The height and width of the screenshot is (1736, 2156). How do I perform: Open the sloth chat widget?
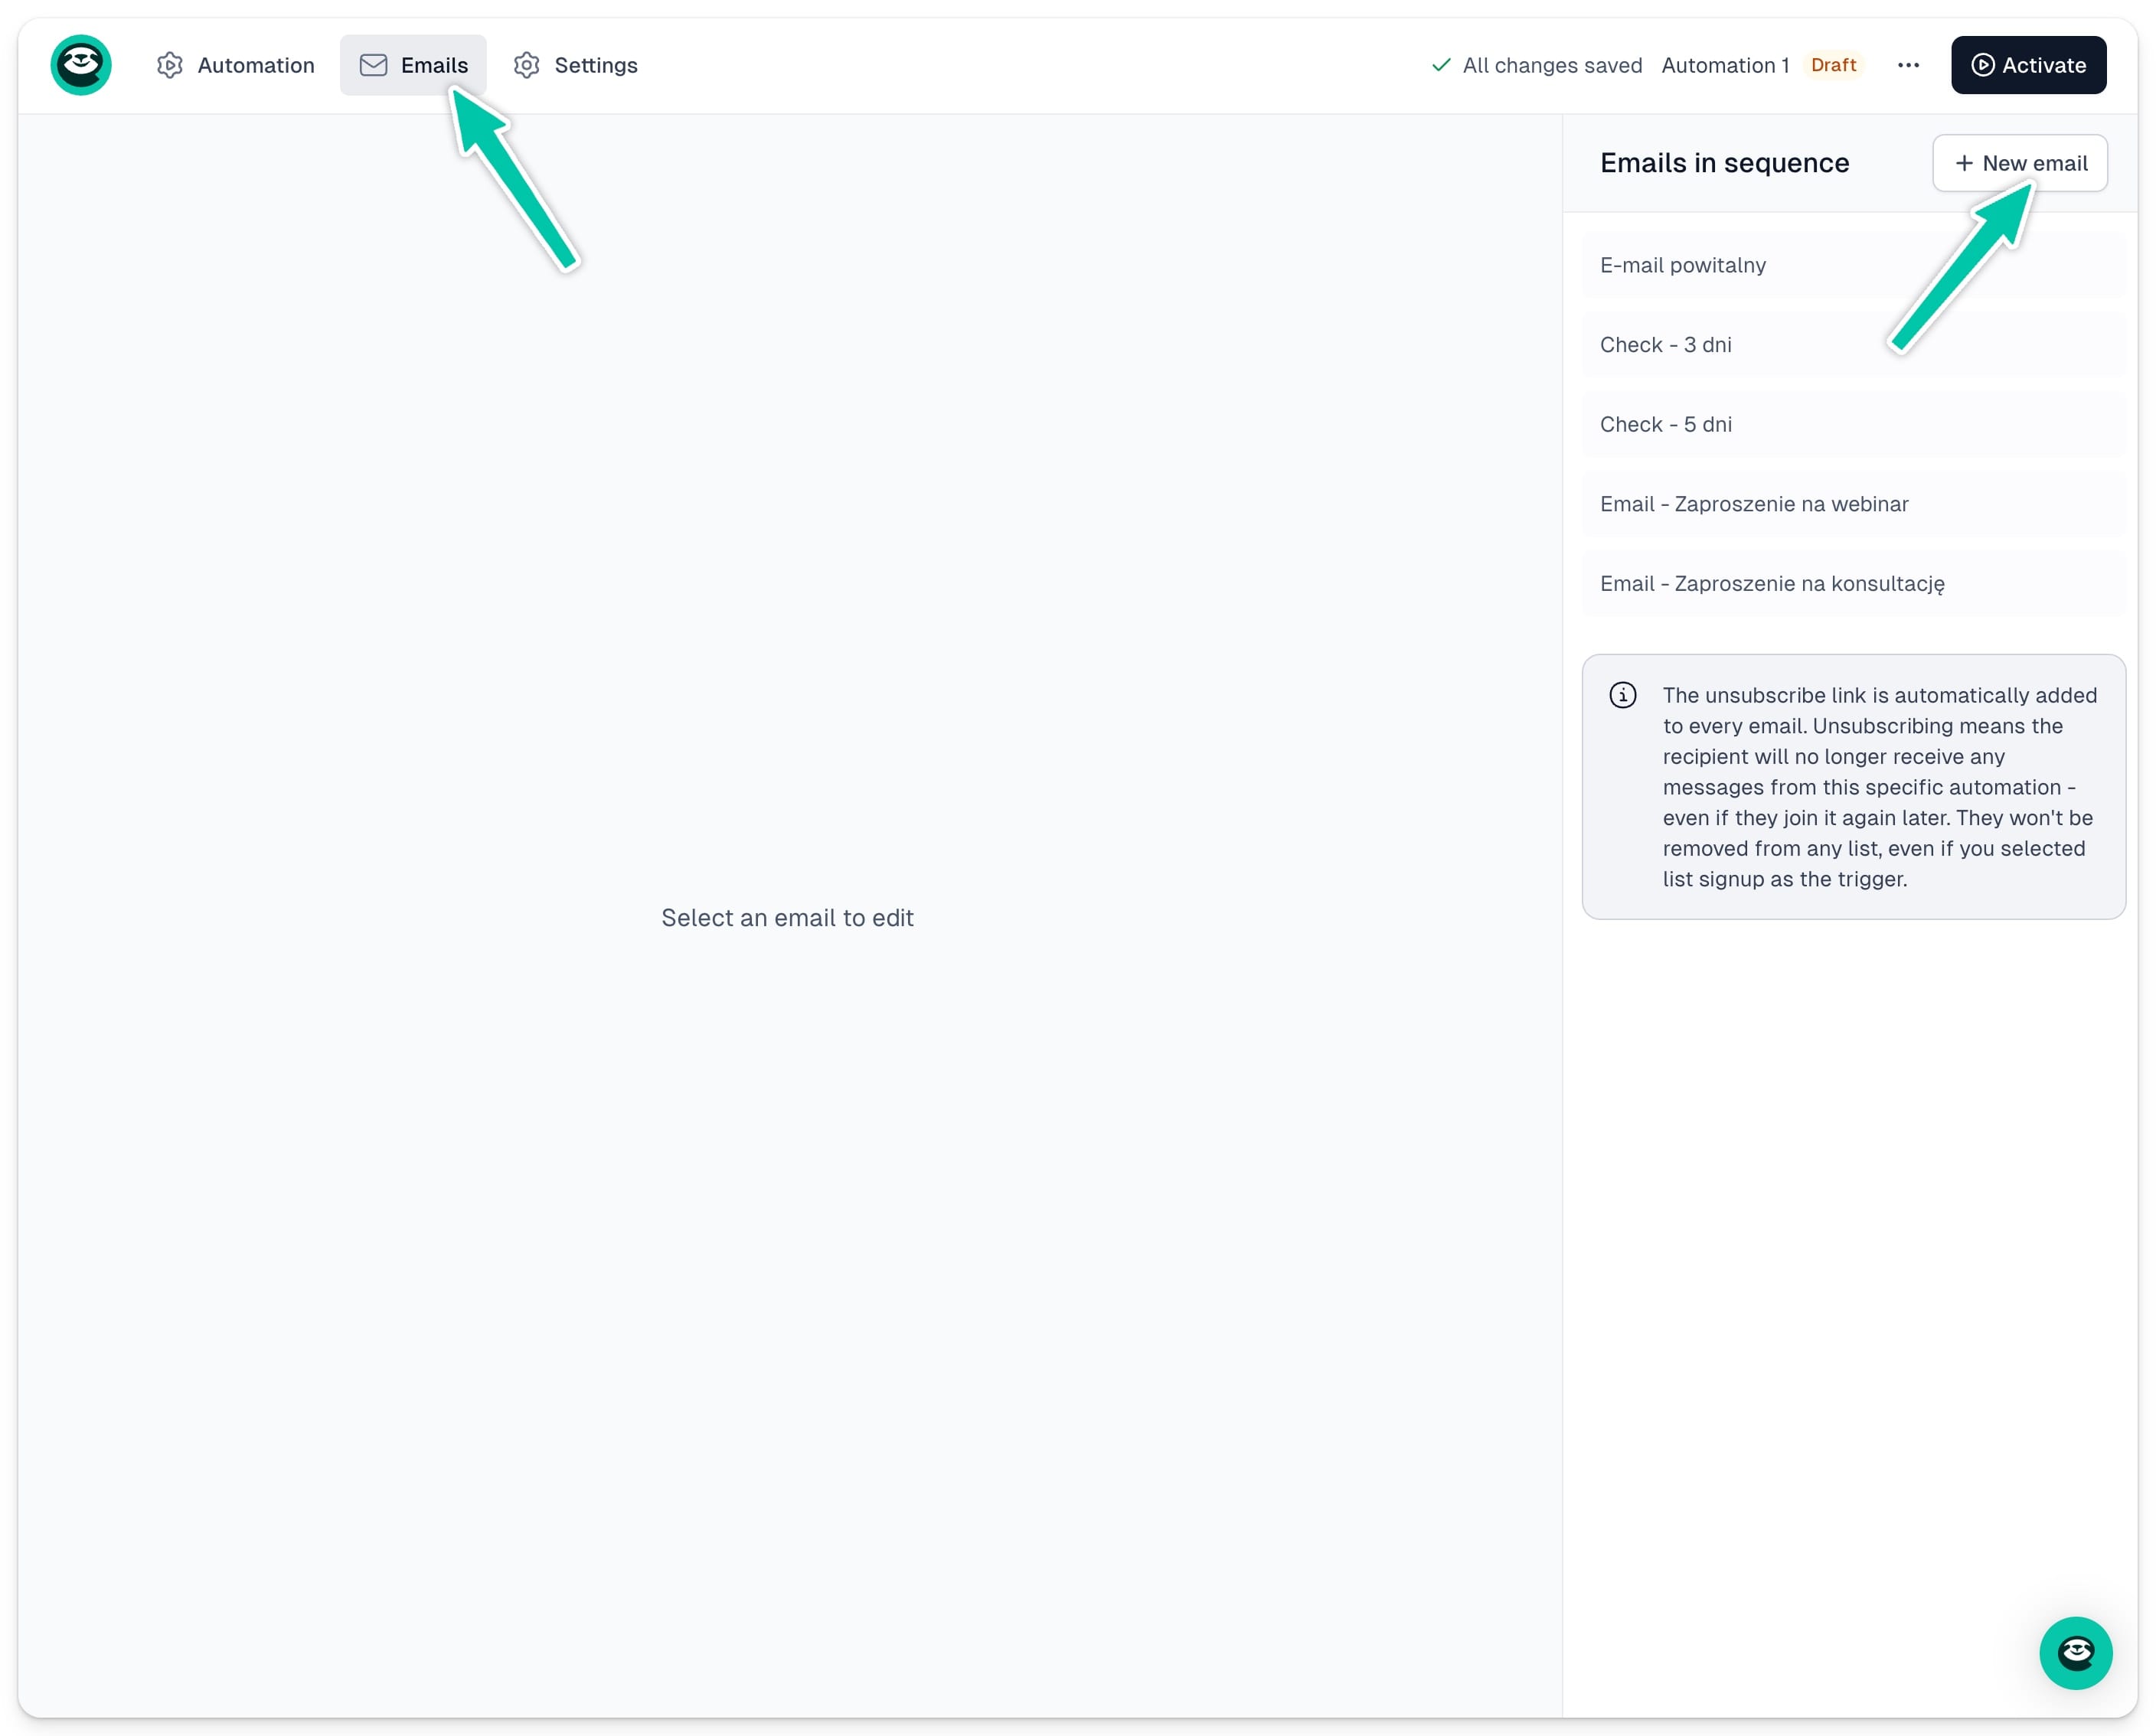(x=2075, y=1653)
